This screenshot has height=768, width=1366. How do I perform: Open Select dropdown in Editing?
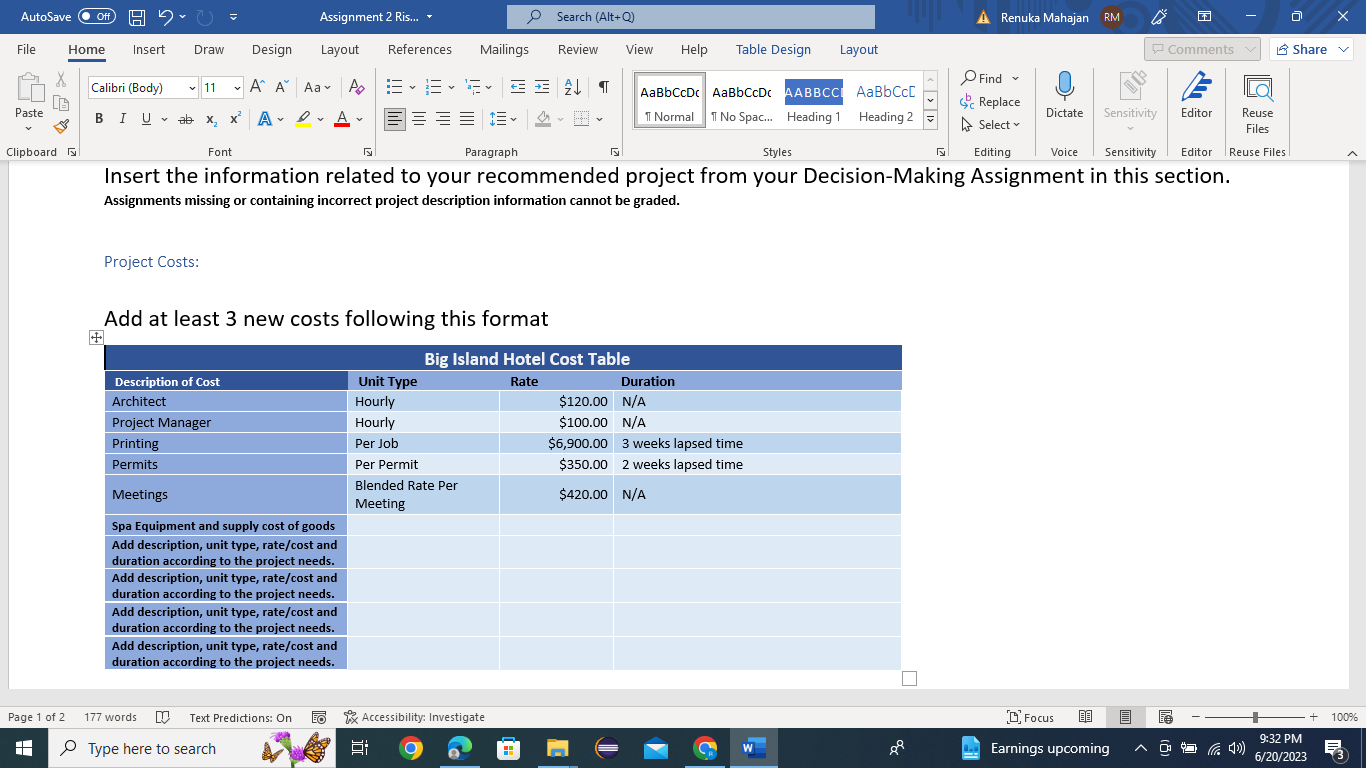point(991,125)
